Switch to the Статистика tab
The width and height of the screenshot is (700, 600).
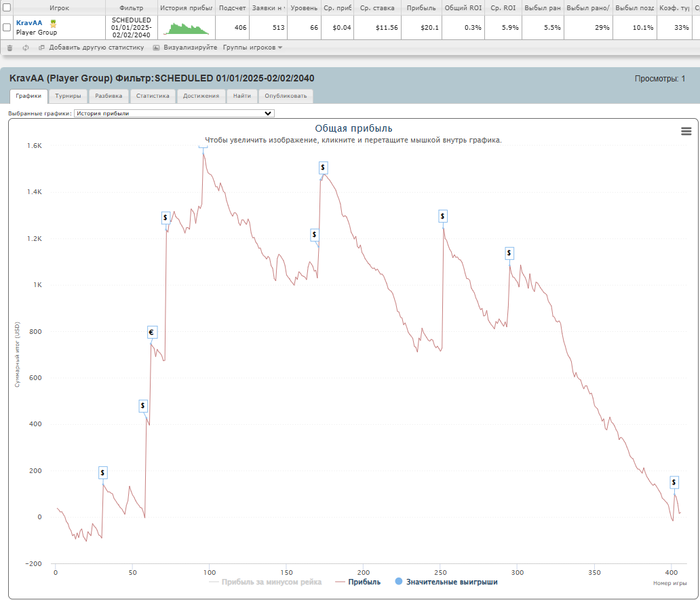point(153,96)
